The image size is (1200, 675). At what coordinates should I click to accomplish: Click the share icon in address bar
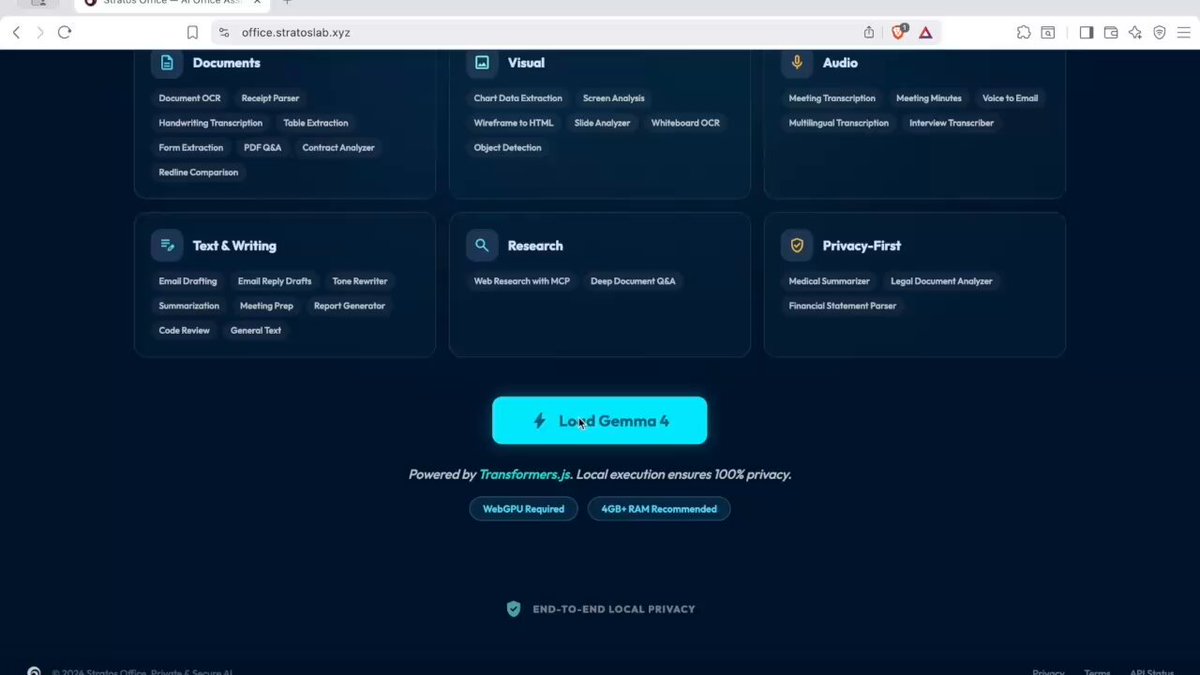869,32
